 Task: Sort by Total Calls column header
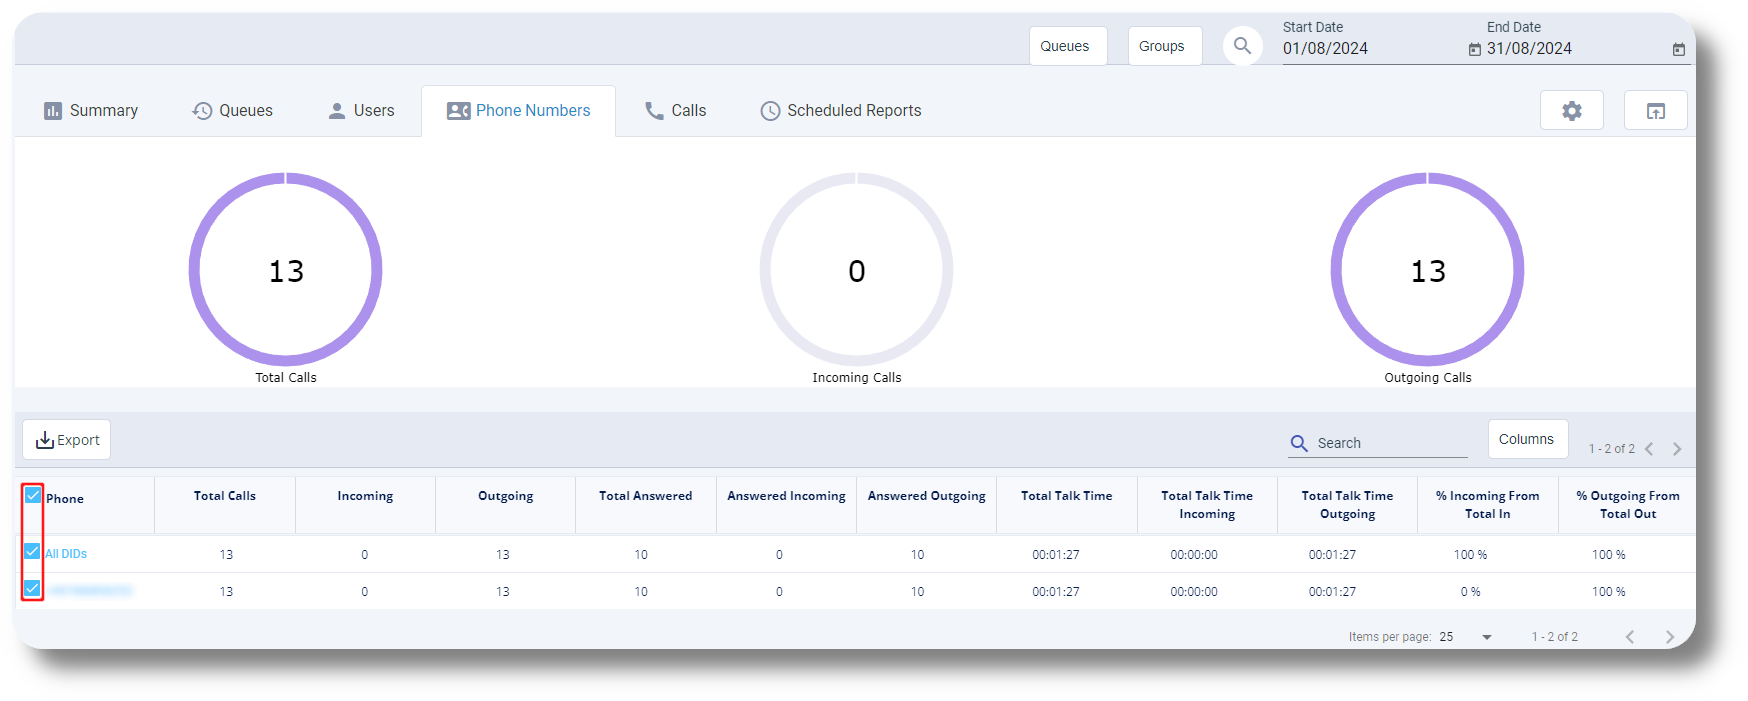click(225, 496)
